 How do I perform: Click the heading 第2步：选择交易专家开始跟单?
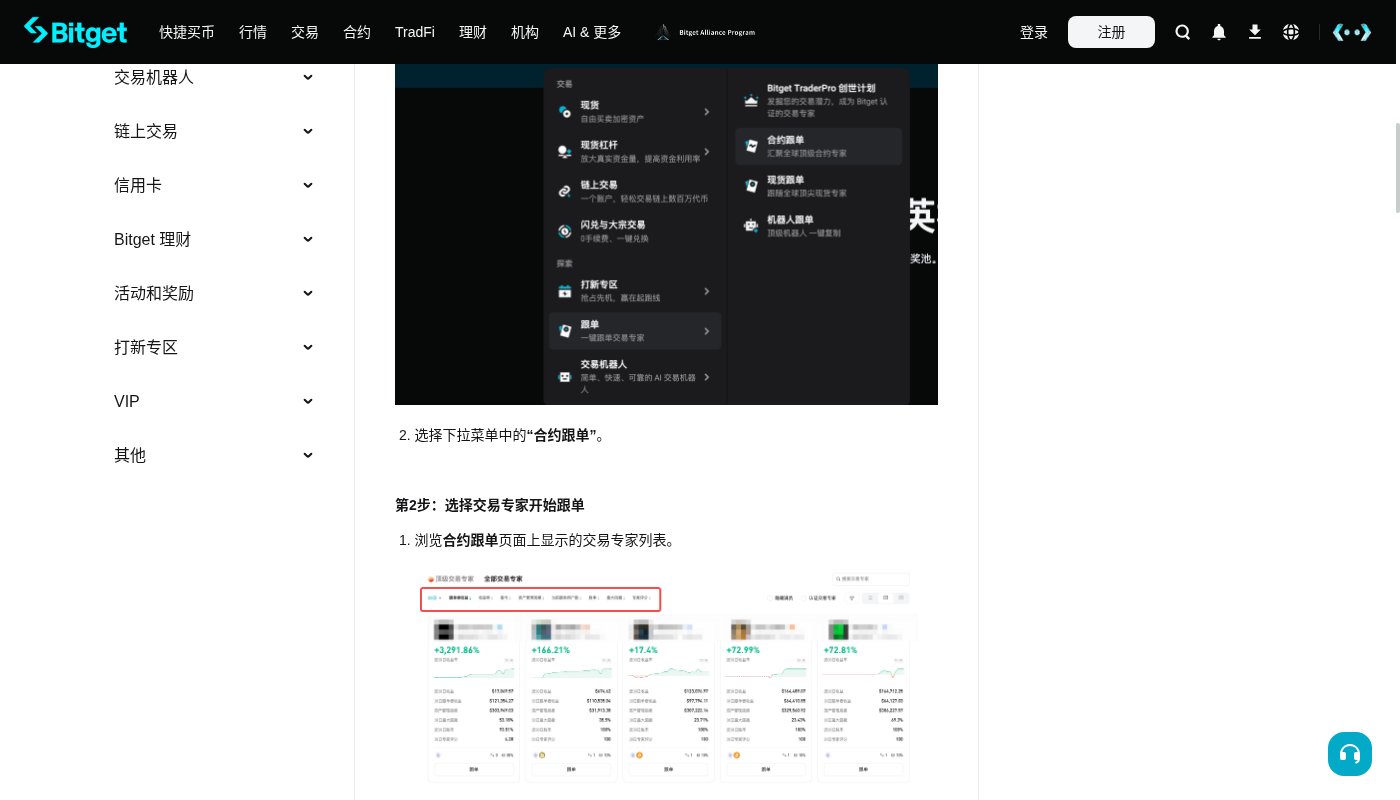490,505
